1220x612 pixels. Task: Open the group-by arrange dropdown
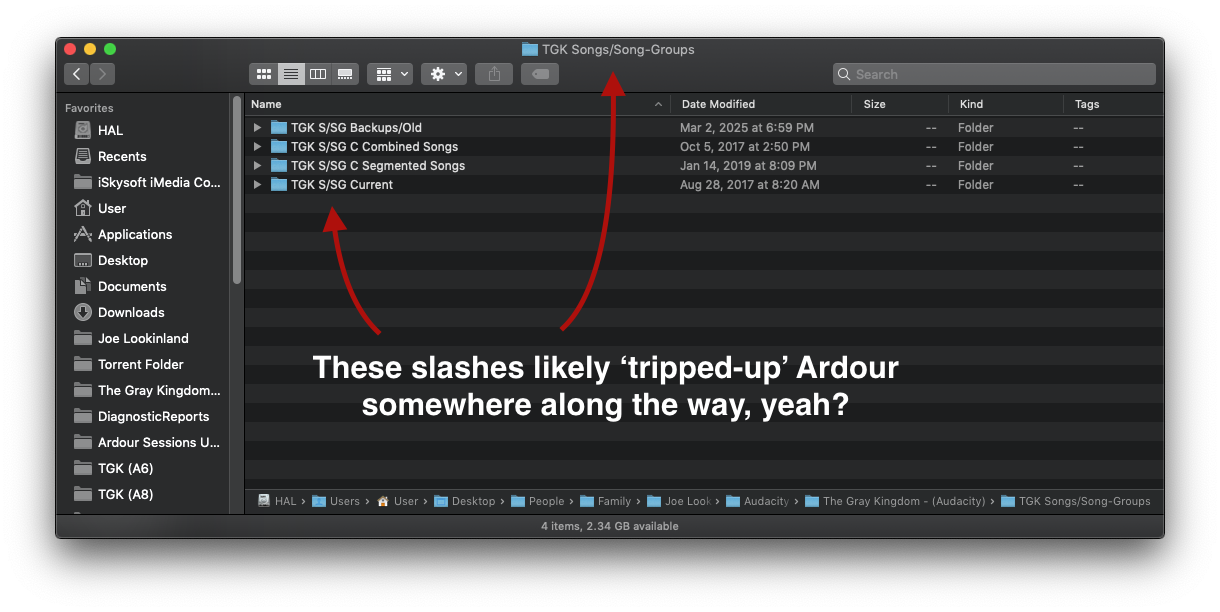pyautogui.click(x=389, y=74)
